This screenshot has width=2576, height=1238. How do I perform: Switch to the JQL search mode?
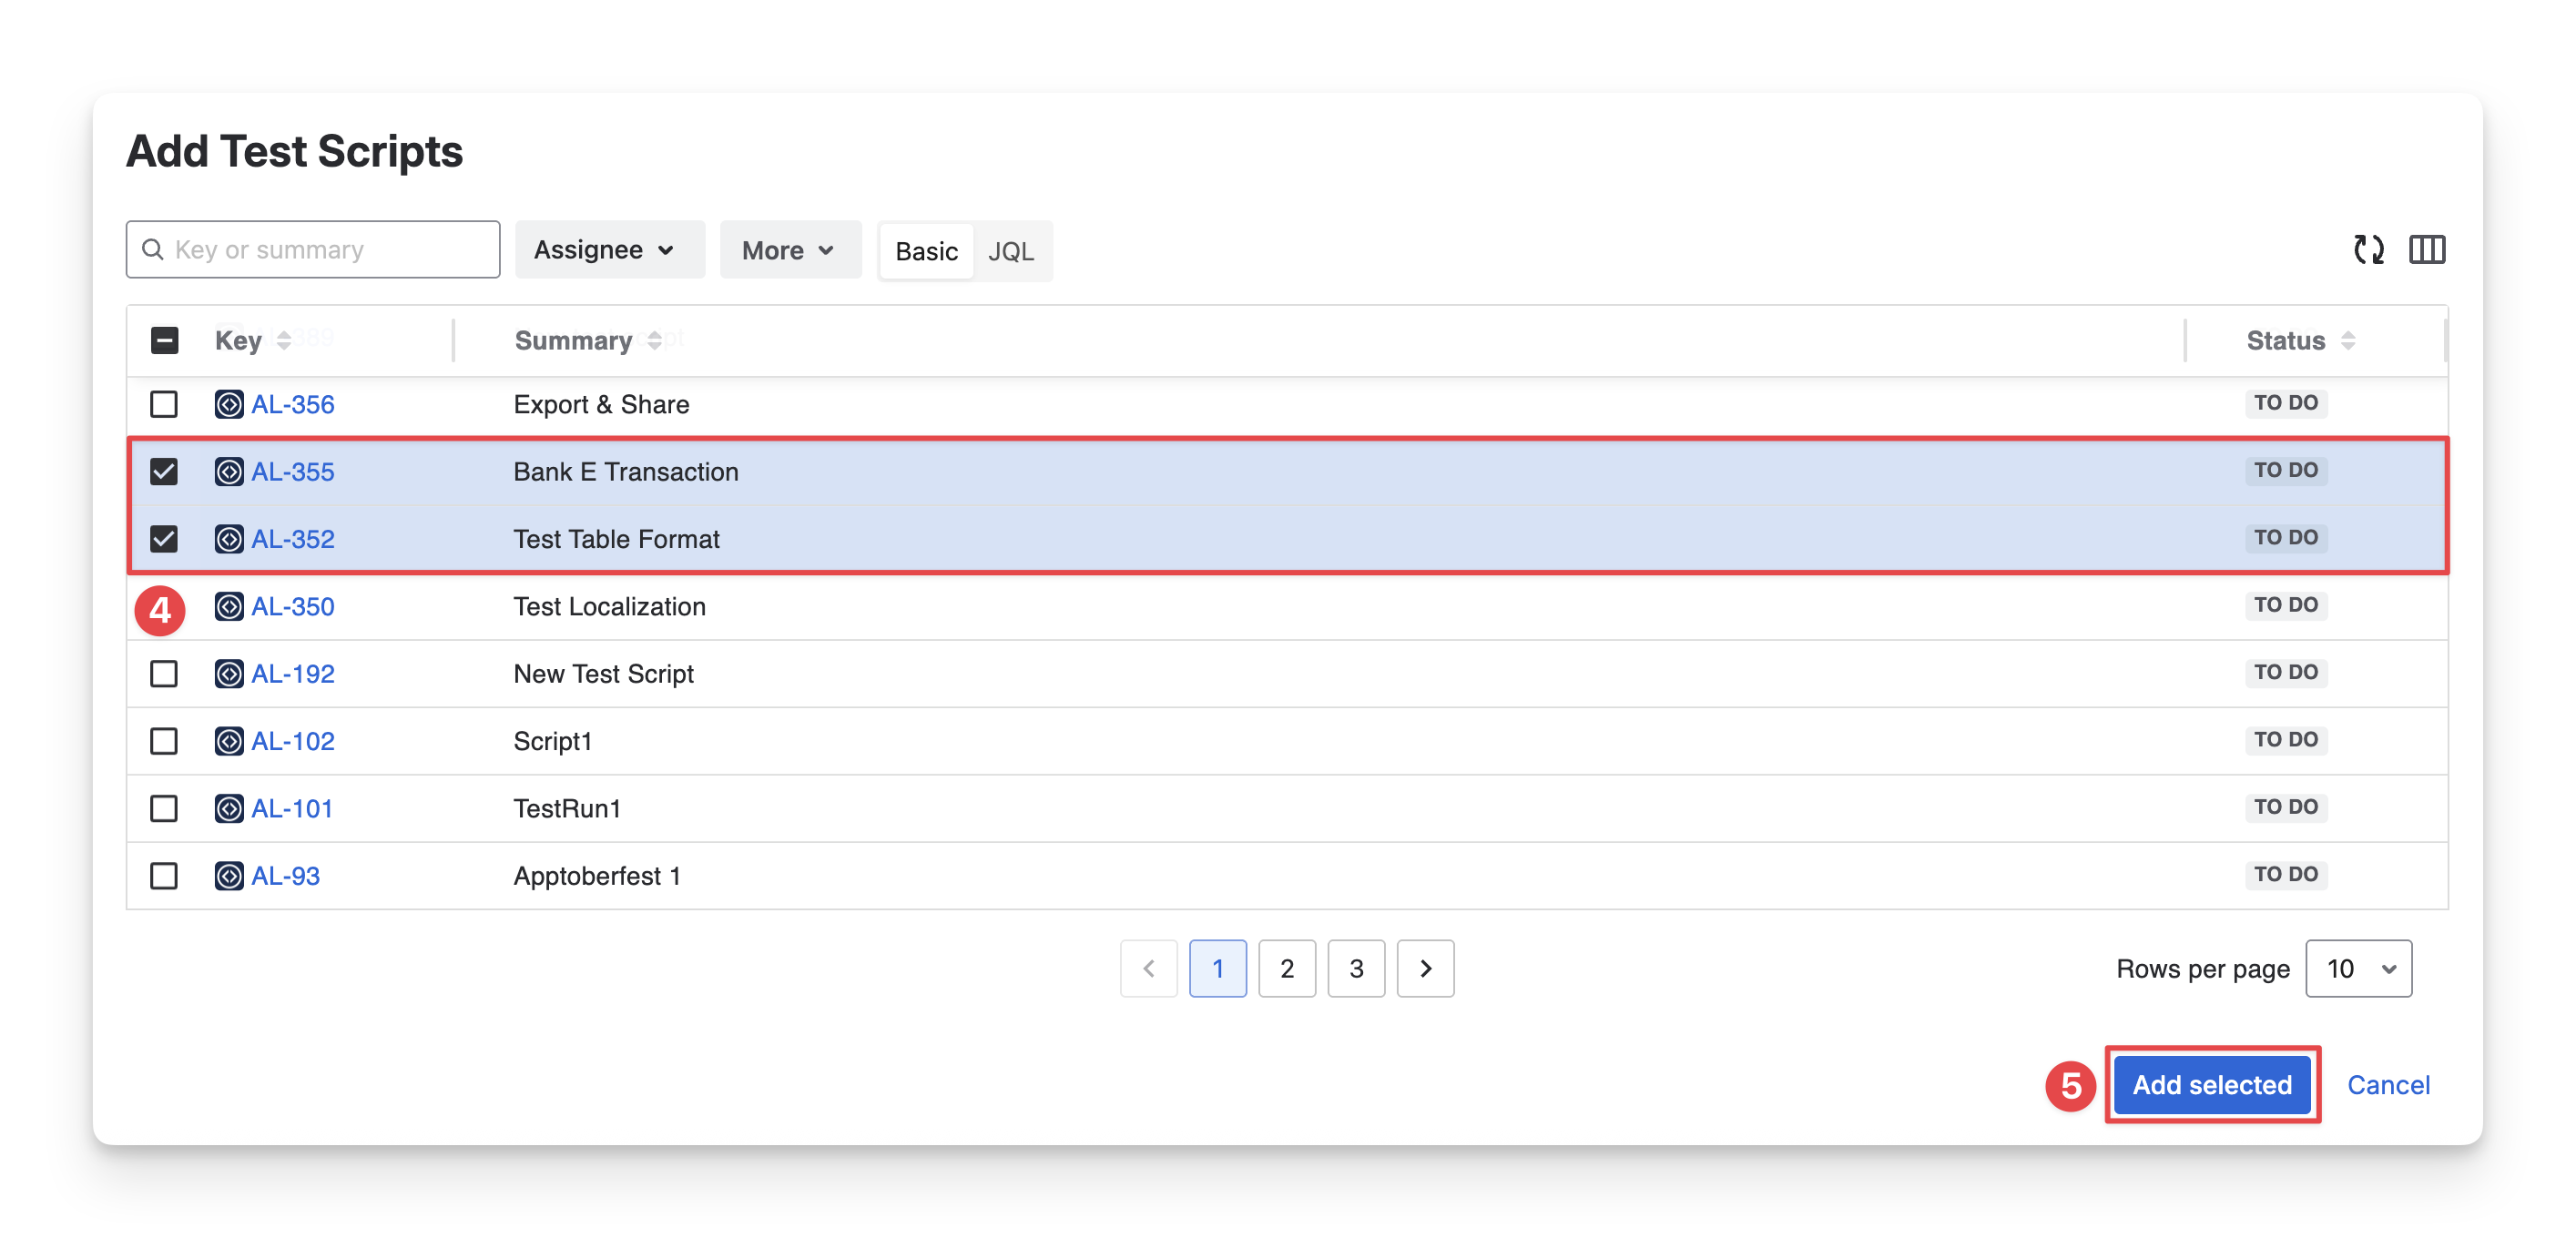(1011, 251)
